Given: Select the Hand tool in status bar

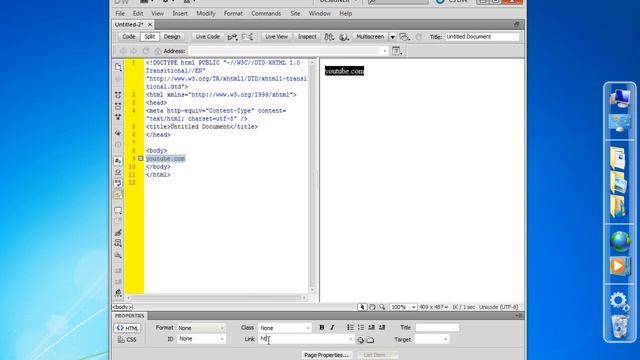Looking at the screenshot, I should coord(372,307).
